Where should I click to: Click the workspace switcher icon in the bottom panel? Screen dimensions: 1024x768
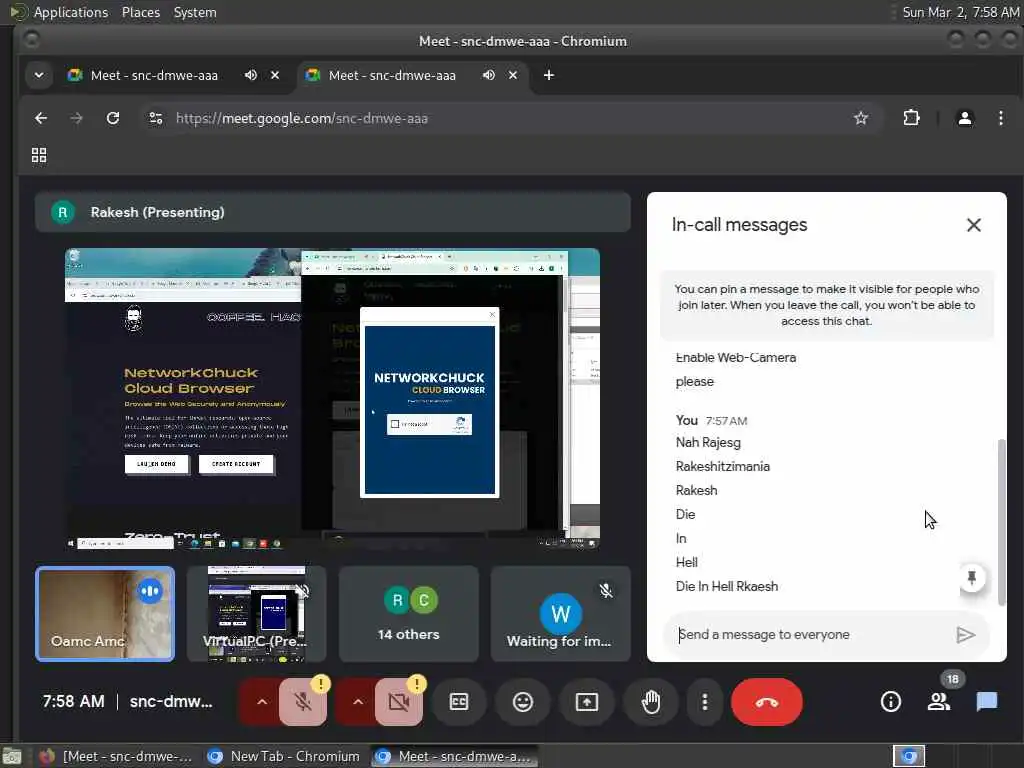[908, 756]
